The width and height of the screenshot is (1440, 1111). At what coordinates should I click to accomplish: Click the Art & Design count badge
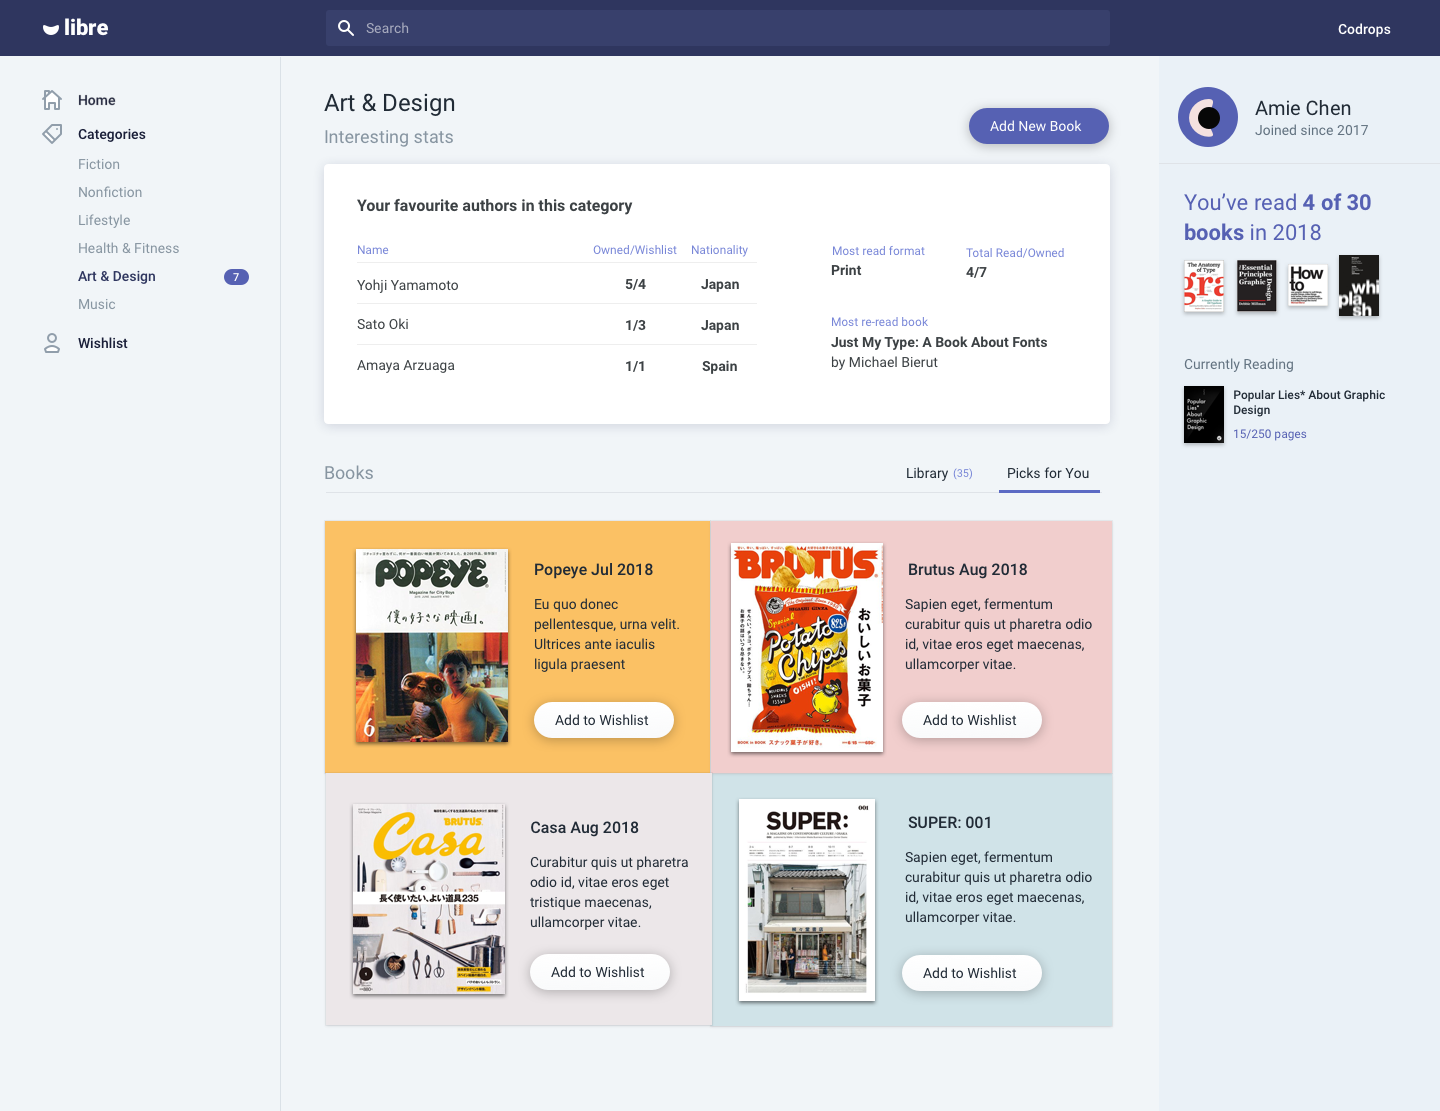point(236,277)
